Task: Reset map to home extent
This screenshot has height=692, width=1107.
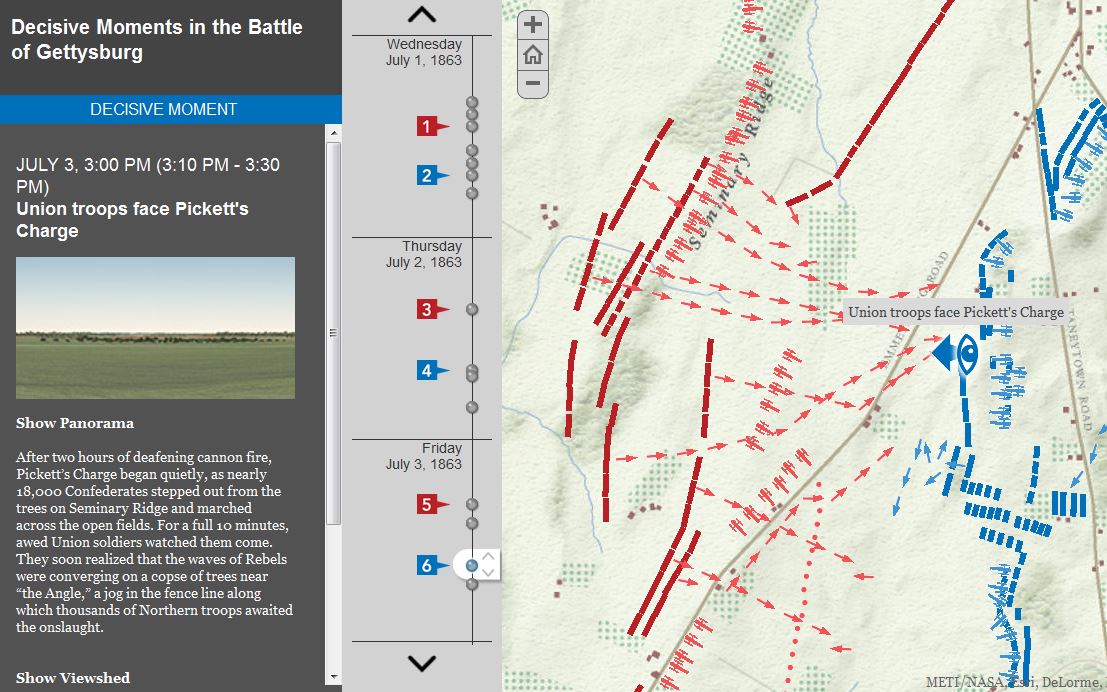Action: (533, 55)
